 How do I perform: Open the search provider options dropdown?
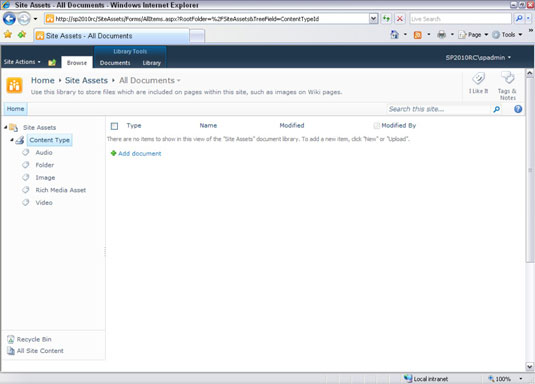529,18
